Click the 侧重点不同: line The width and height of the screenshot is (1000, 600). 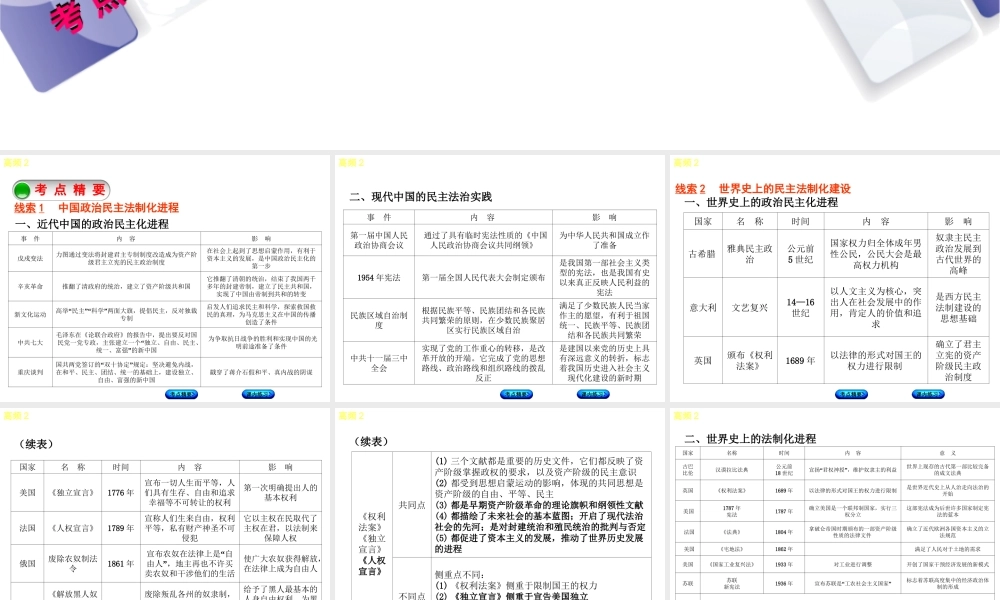pos(459,574)
